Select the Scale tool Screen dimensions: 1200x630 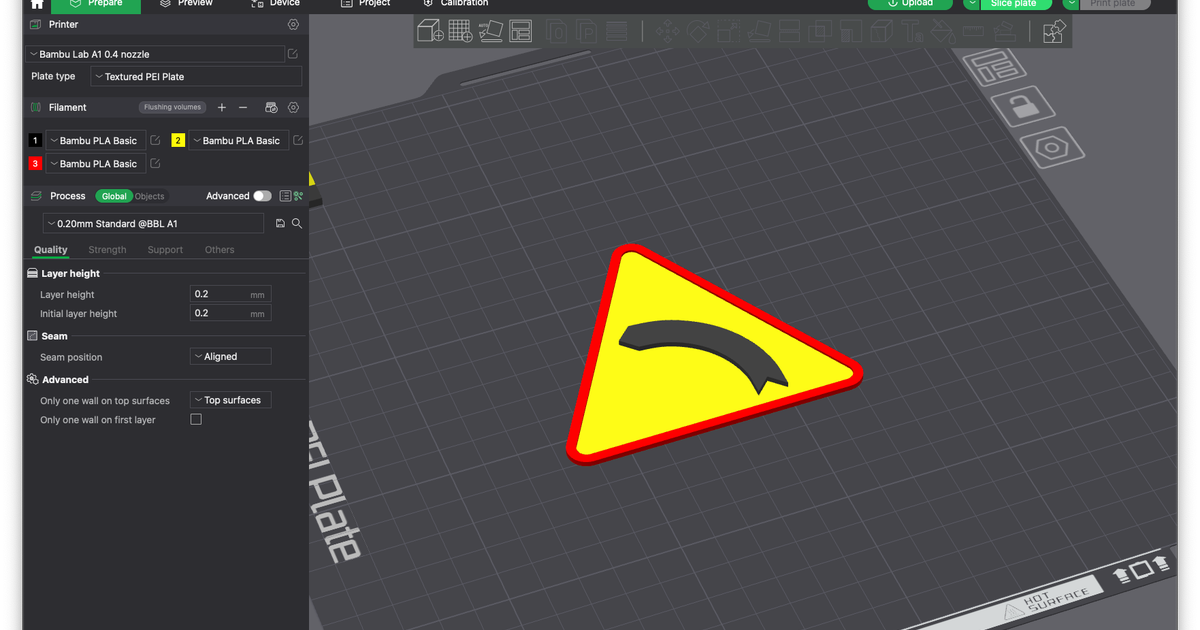point(726,31)
